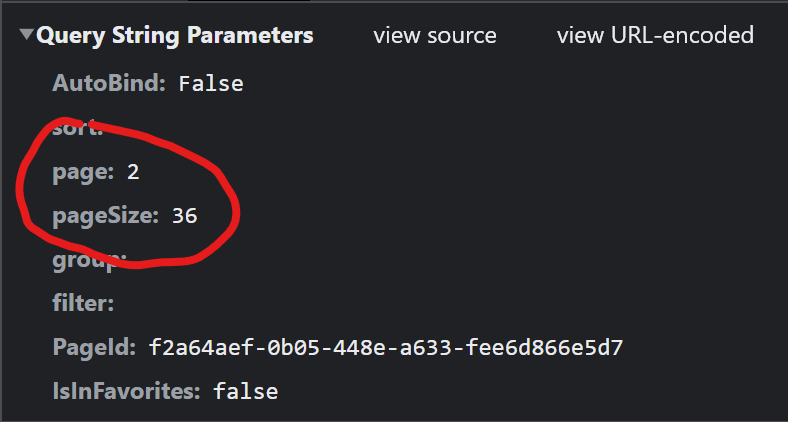Switch to view URL-encoded
The image size is (788, 422).
tap(655, 36)
